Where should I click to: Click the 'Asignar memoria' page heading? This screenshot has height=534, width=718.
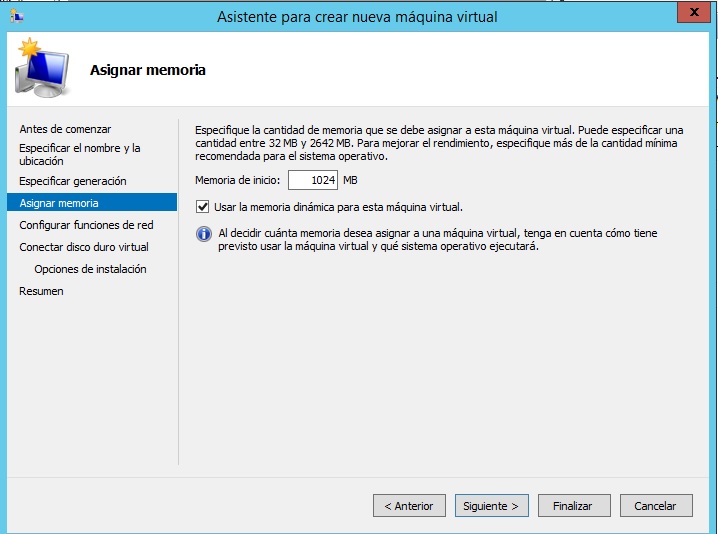(148, 70)
